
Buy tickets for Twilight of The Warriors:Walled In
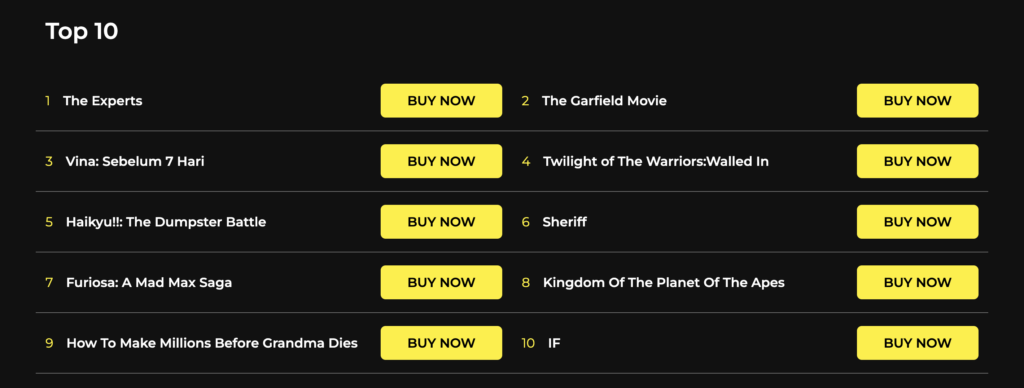point(918,161)
